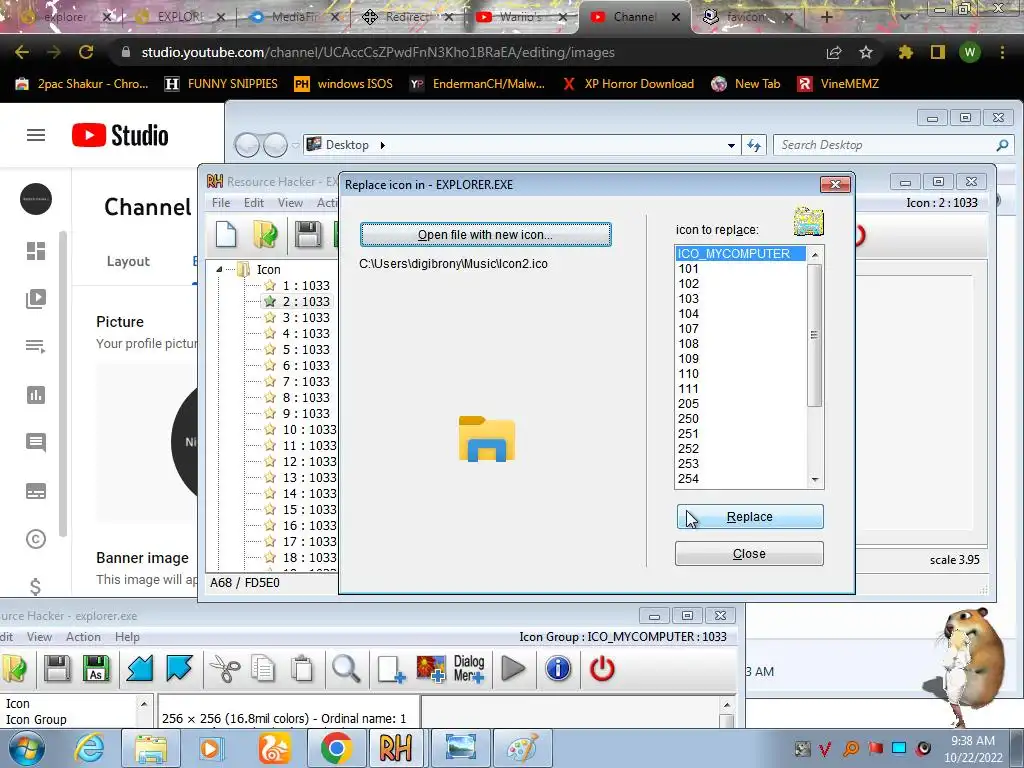
Task: Select tree item 12 : 1033
Action: click(310, 462)
